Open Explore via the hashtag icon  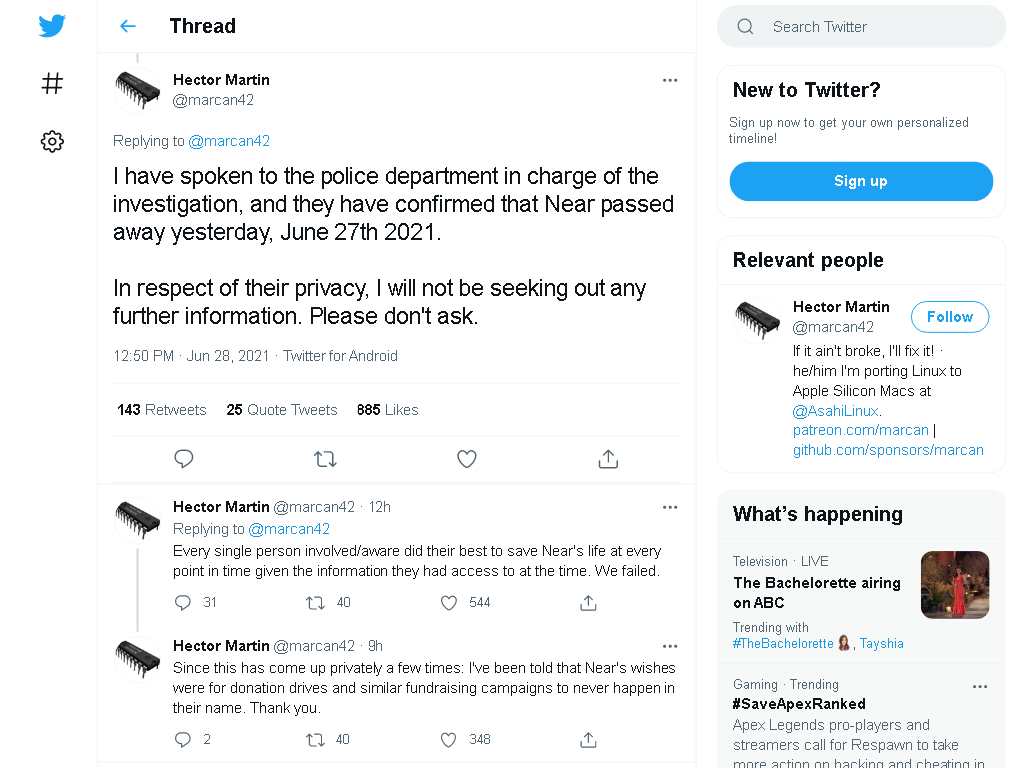[52, 84]
